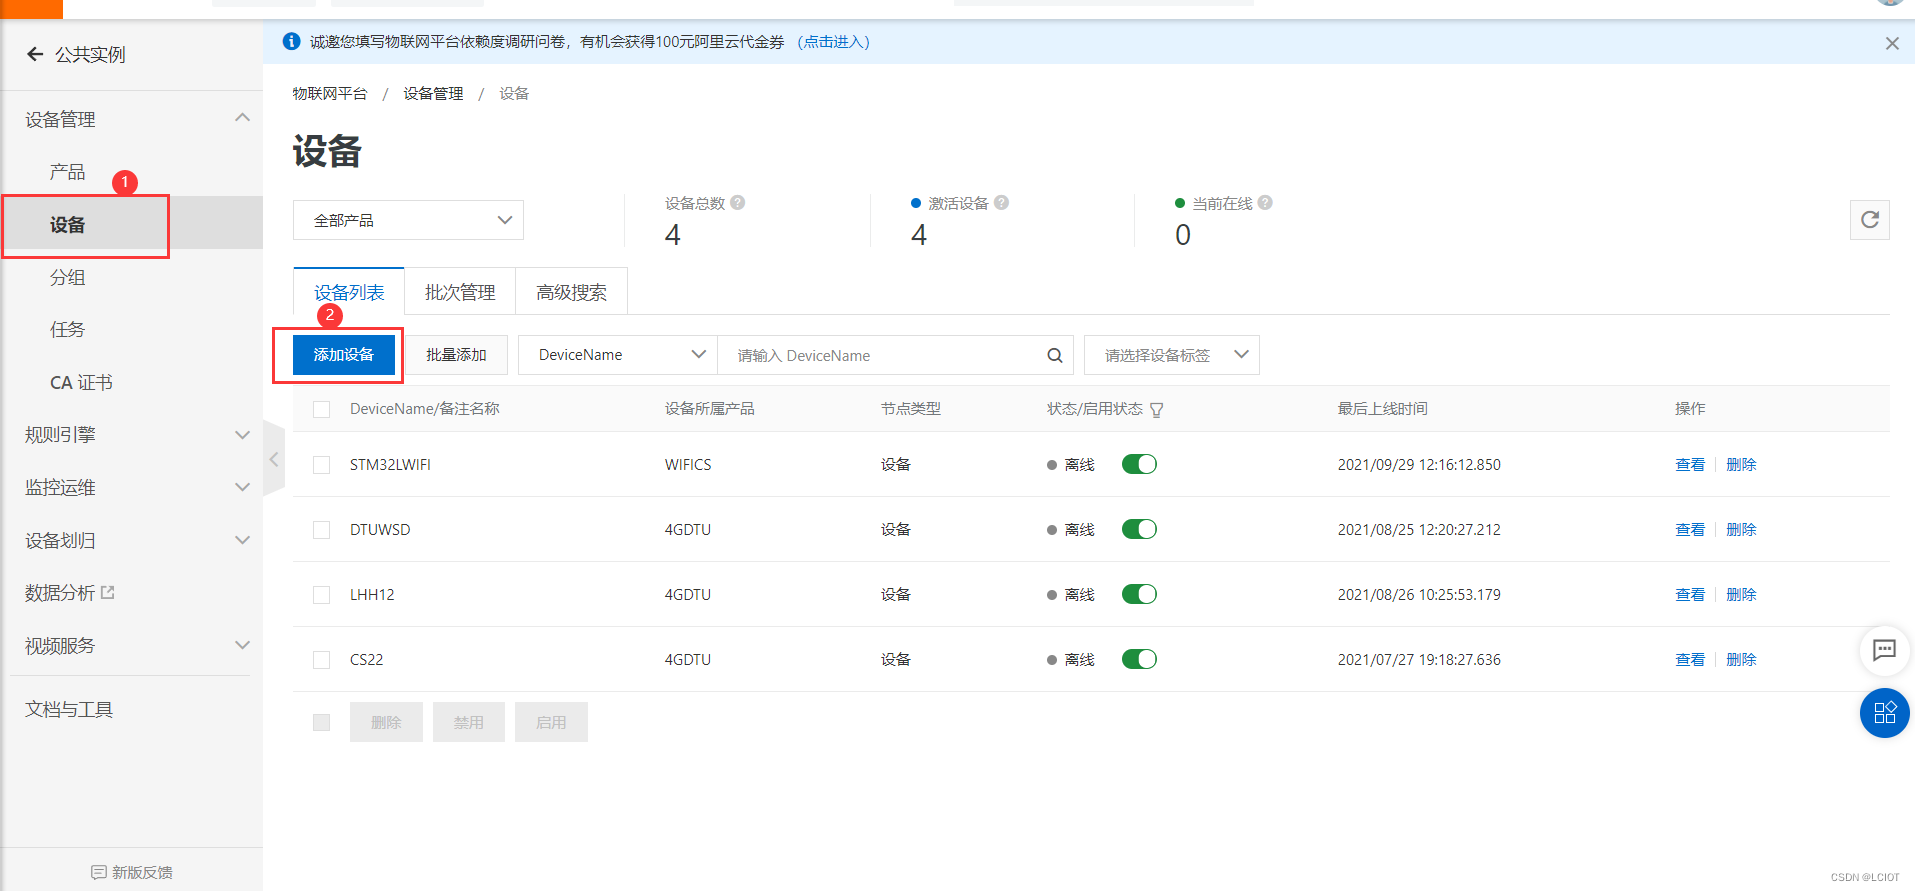Click 查看 for CS22
This screenshot has width=1915, height=891.
click(x=1690, y=659)
